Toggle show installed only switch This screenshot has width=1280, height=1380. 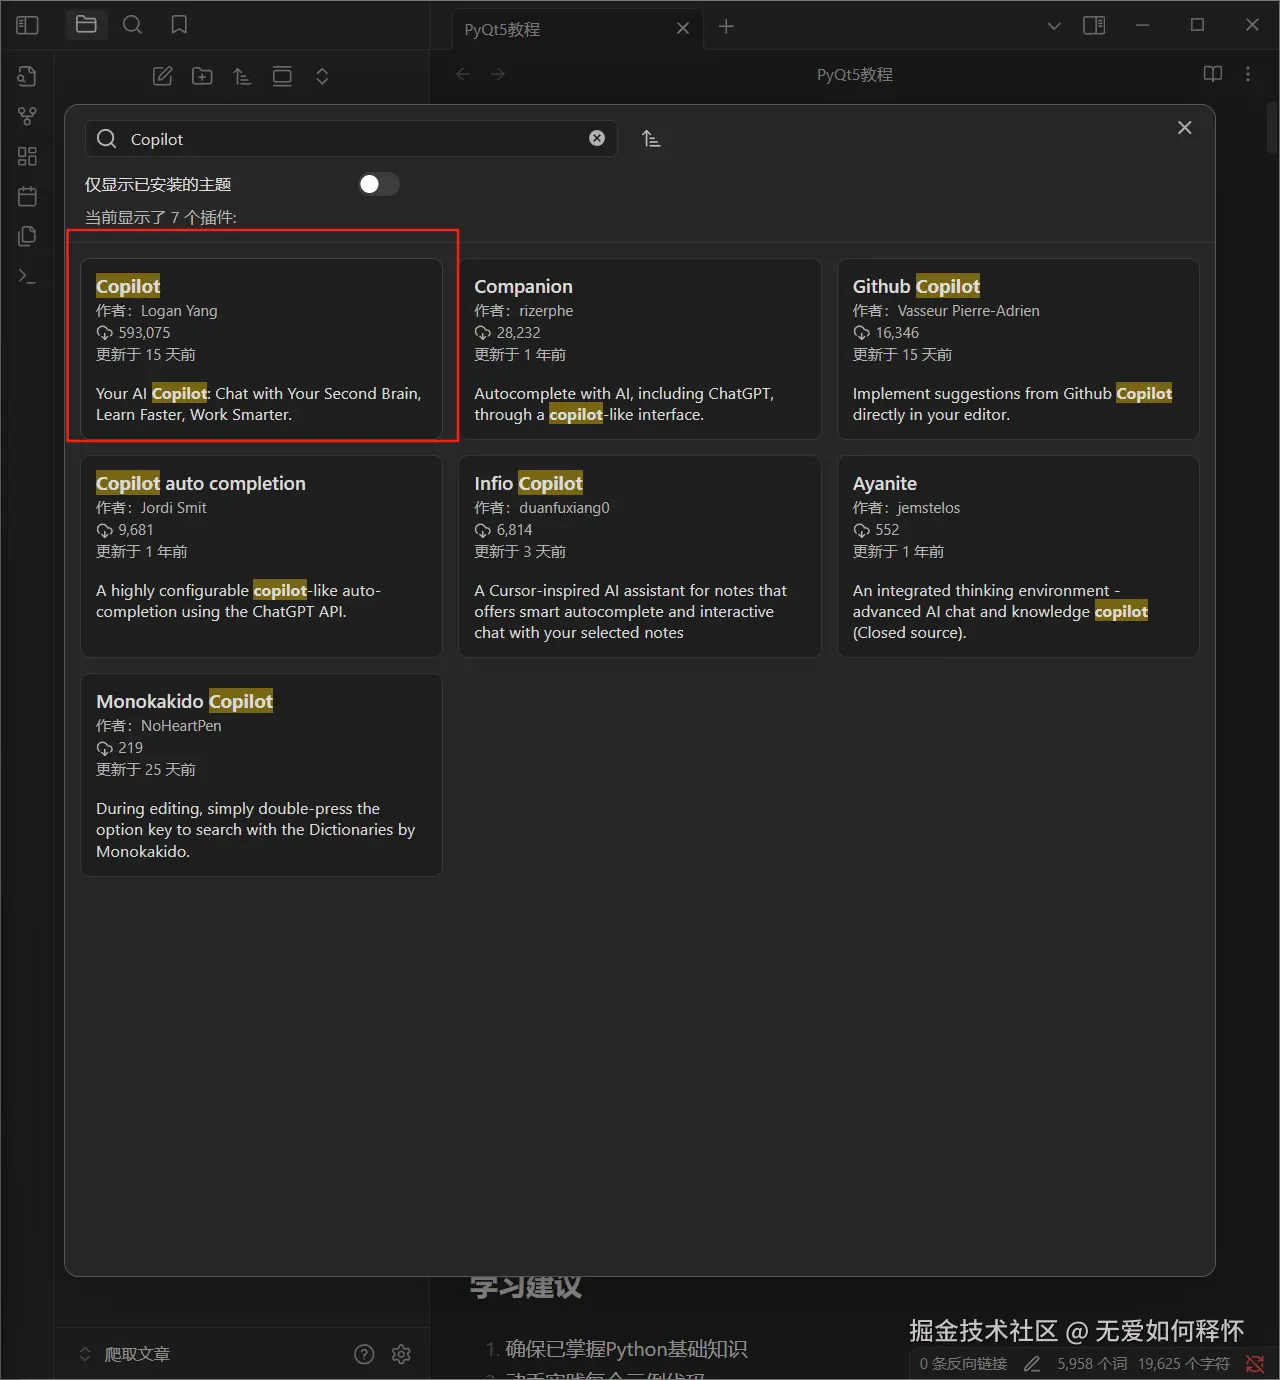[379, 184]
